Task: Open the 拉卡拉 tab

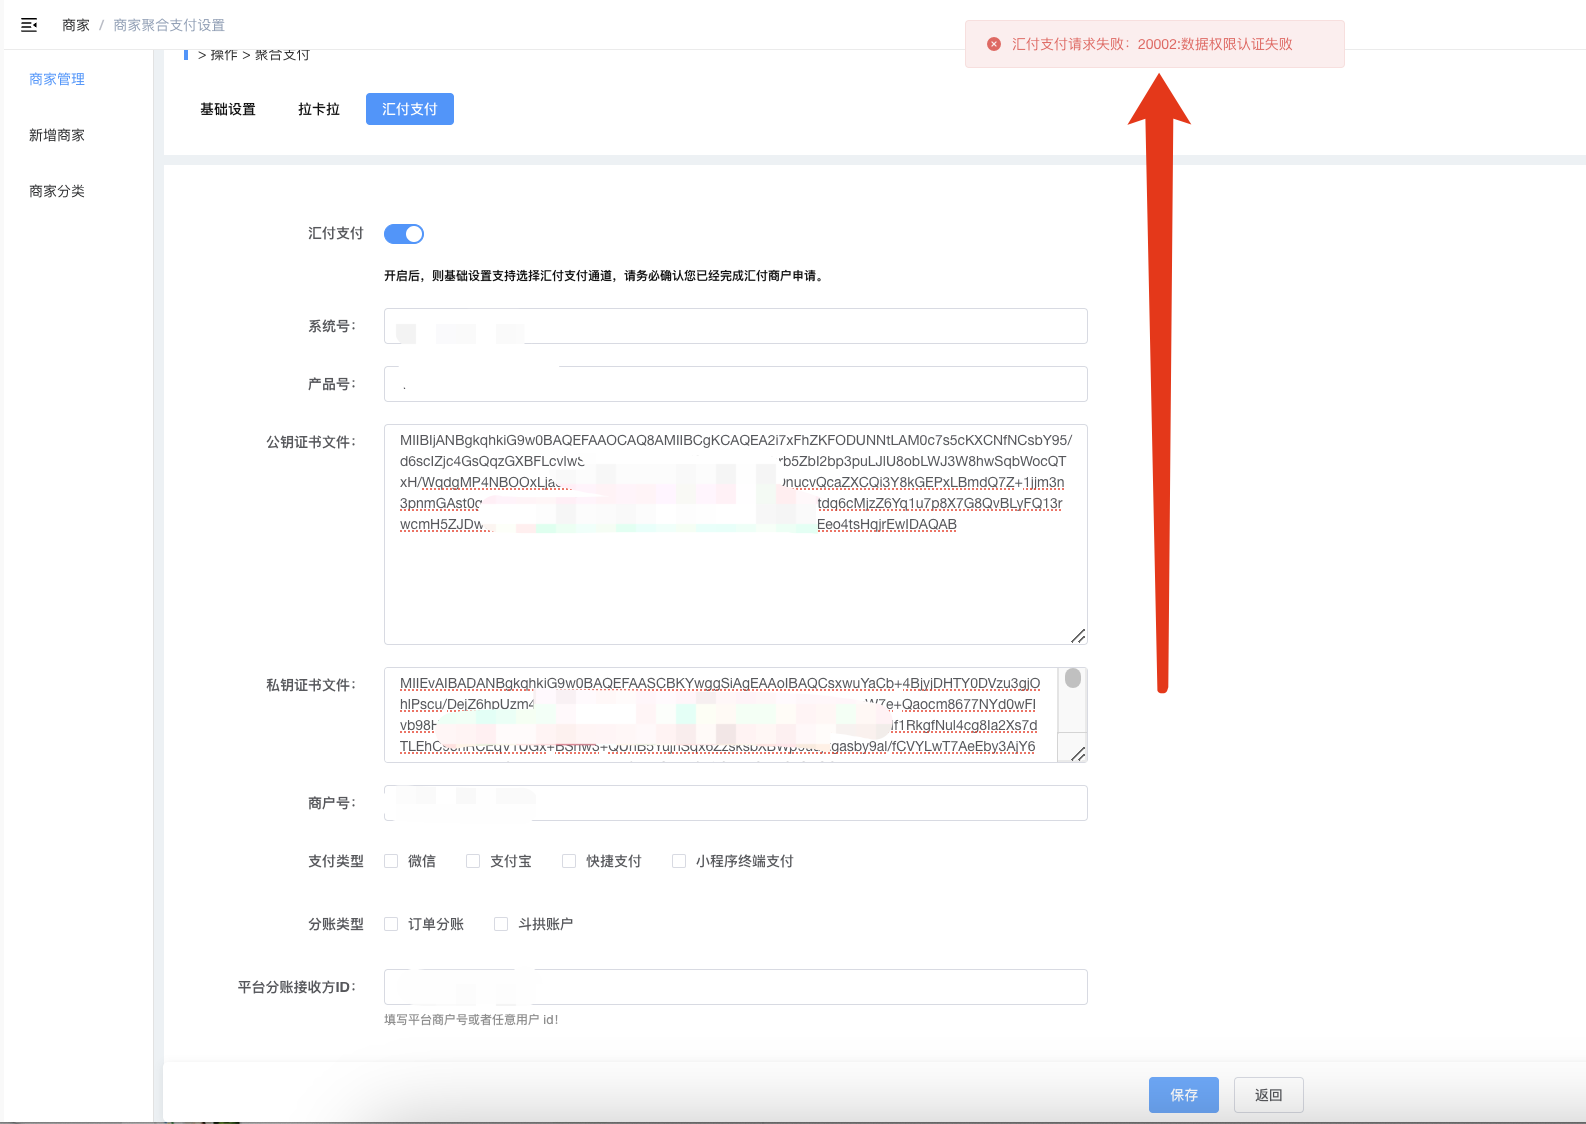Action: [319, 109]
